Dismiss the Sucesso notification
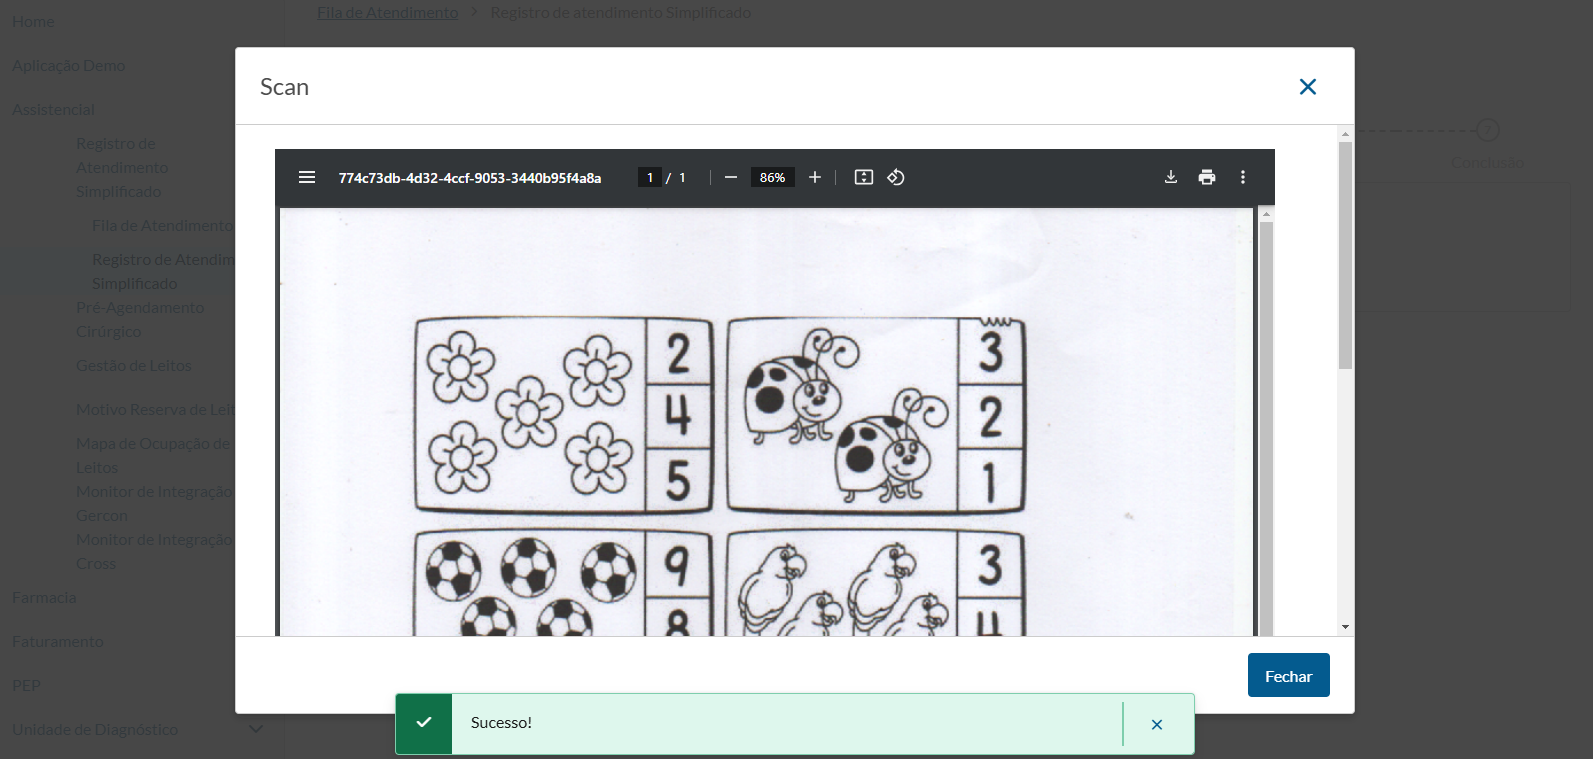Image resolution: width=1593 pixels, height=759 pixels. point(1157,724)
